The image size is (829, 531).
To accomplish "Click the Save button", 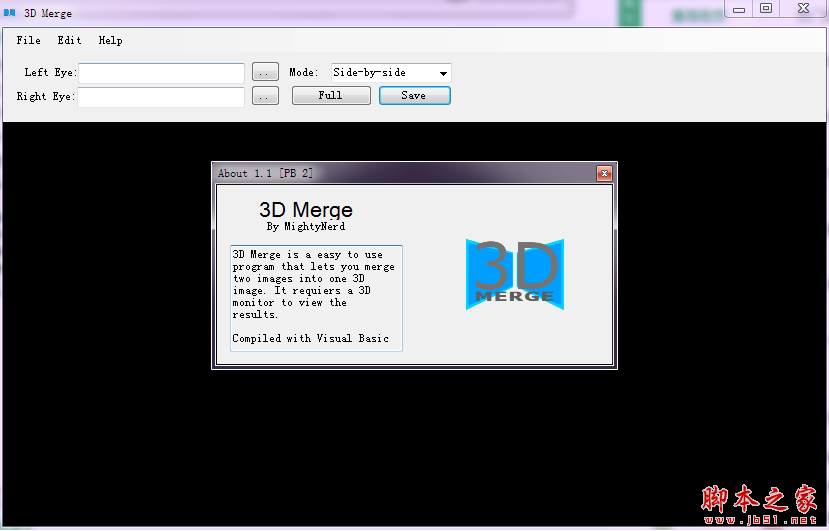I will tap(414, 95).
